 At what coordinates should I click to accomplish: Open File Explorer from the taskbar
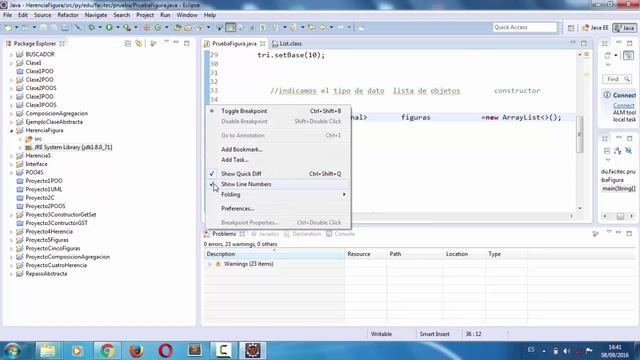(48, 351)
